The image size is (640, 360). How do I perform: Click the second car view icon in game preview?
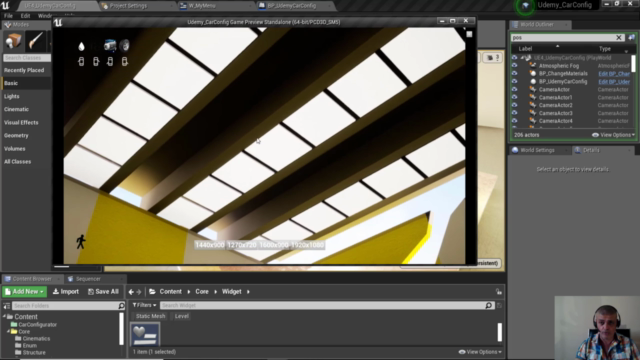pos(96,62)
